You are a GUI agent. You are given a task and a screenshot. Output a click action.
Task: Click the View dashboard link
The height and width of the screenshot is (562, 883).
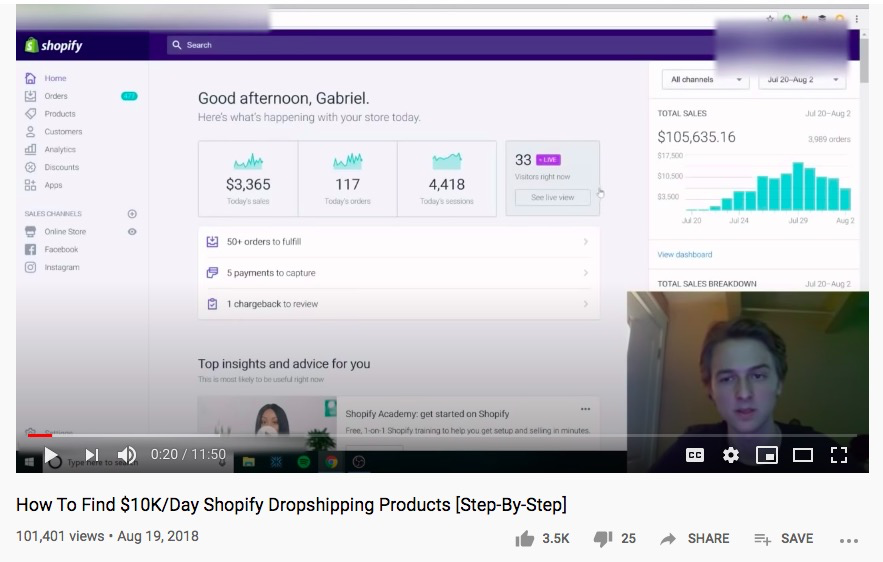(684, 255)
